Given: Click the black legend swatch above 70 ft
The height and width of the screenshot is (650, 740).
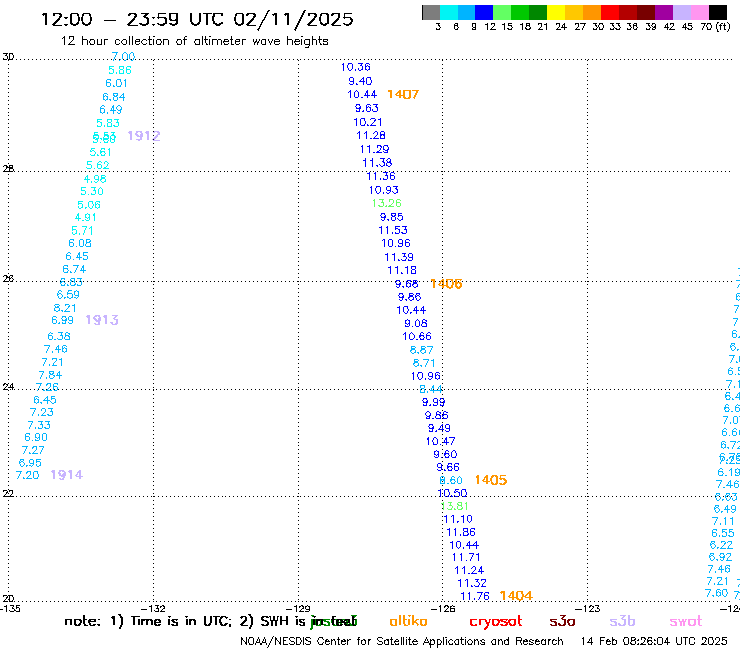Looking at the screenshot, I should click(x=718, y=12).
